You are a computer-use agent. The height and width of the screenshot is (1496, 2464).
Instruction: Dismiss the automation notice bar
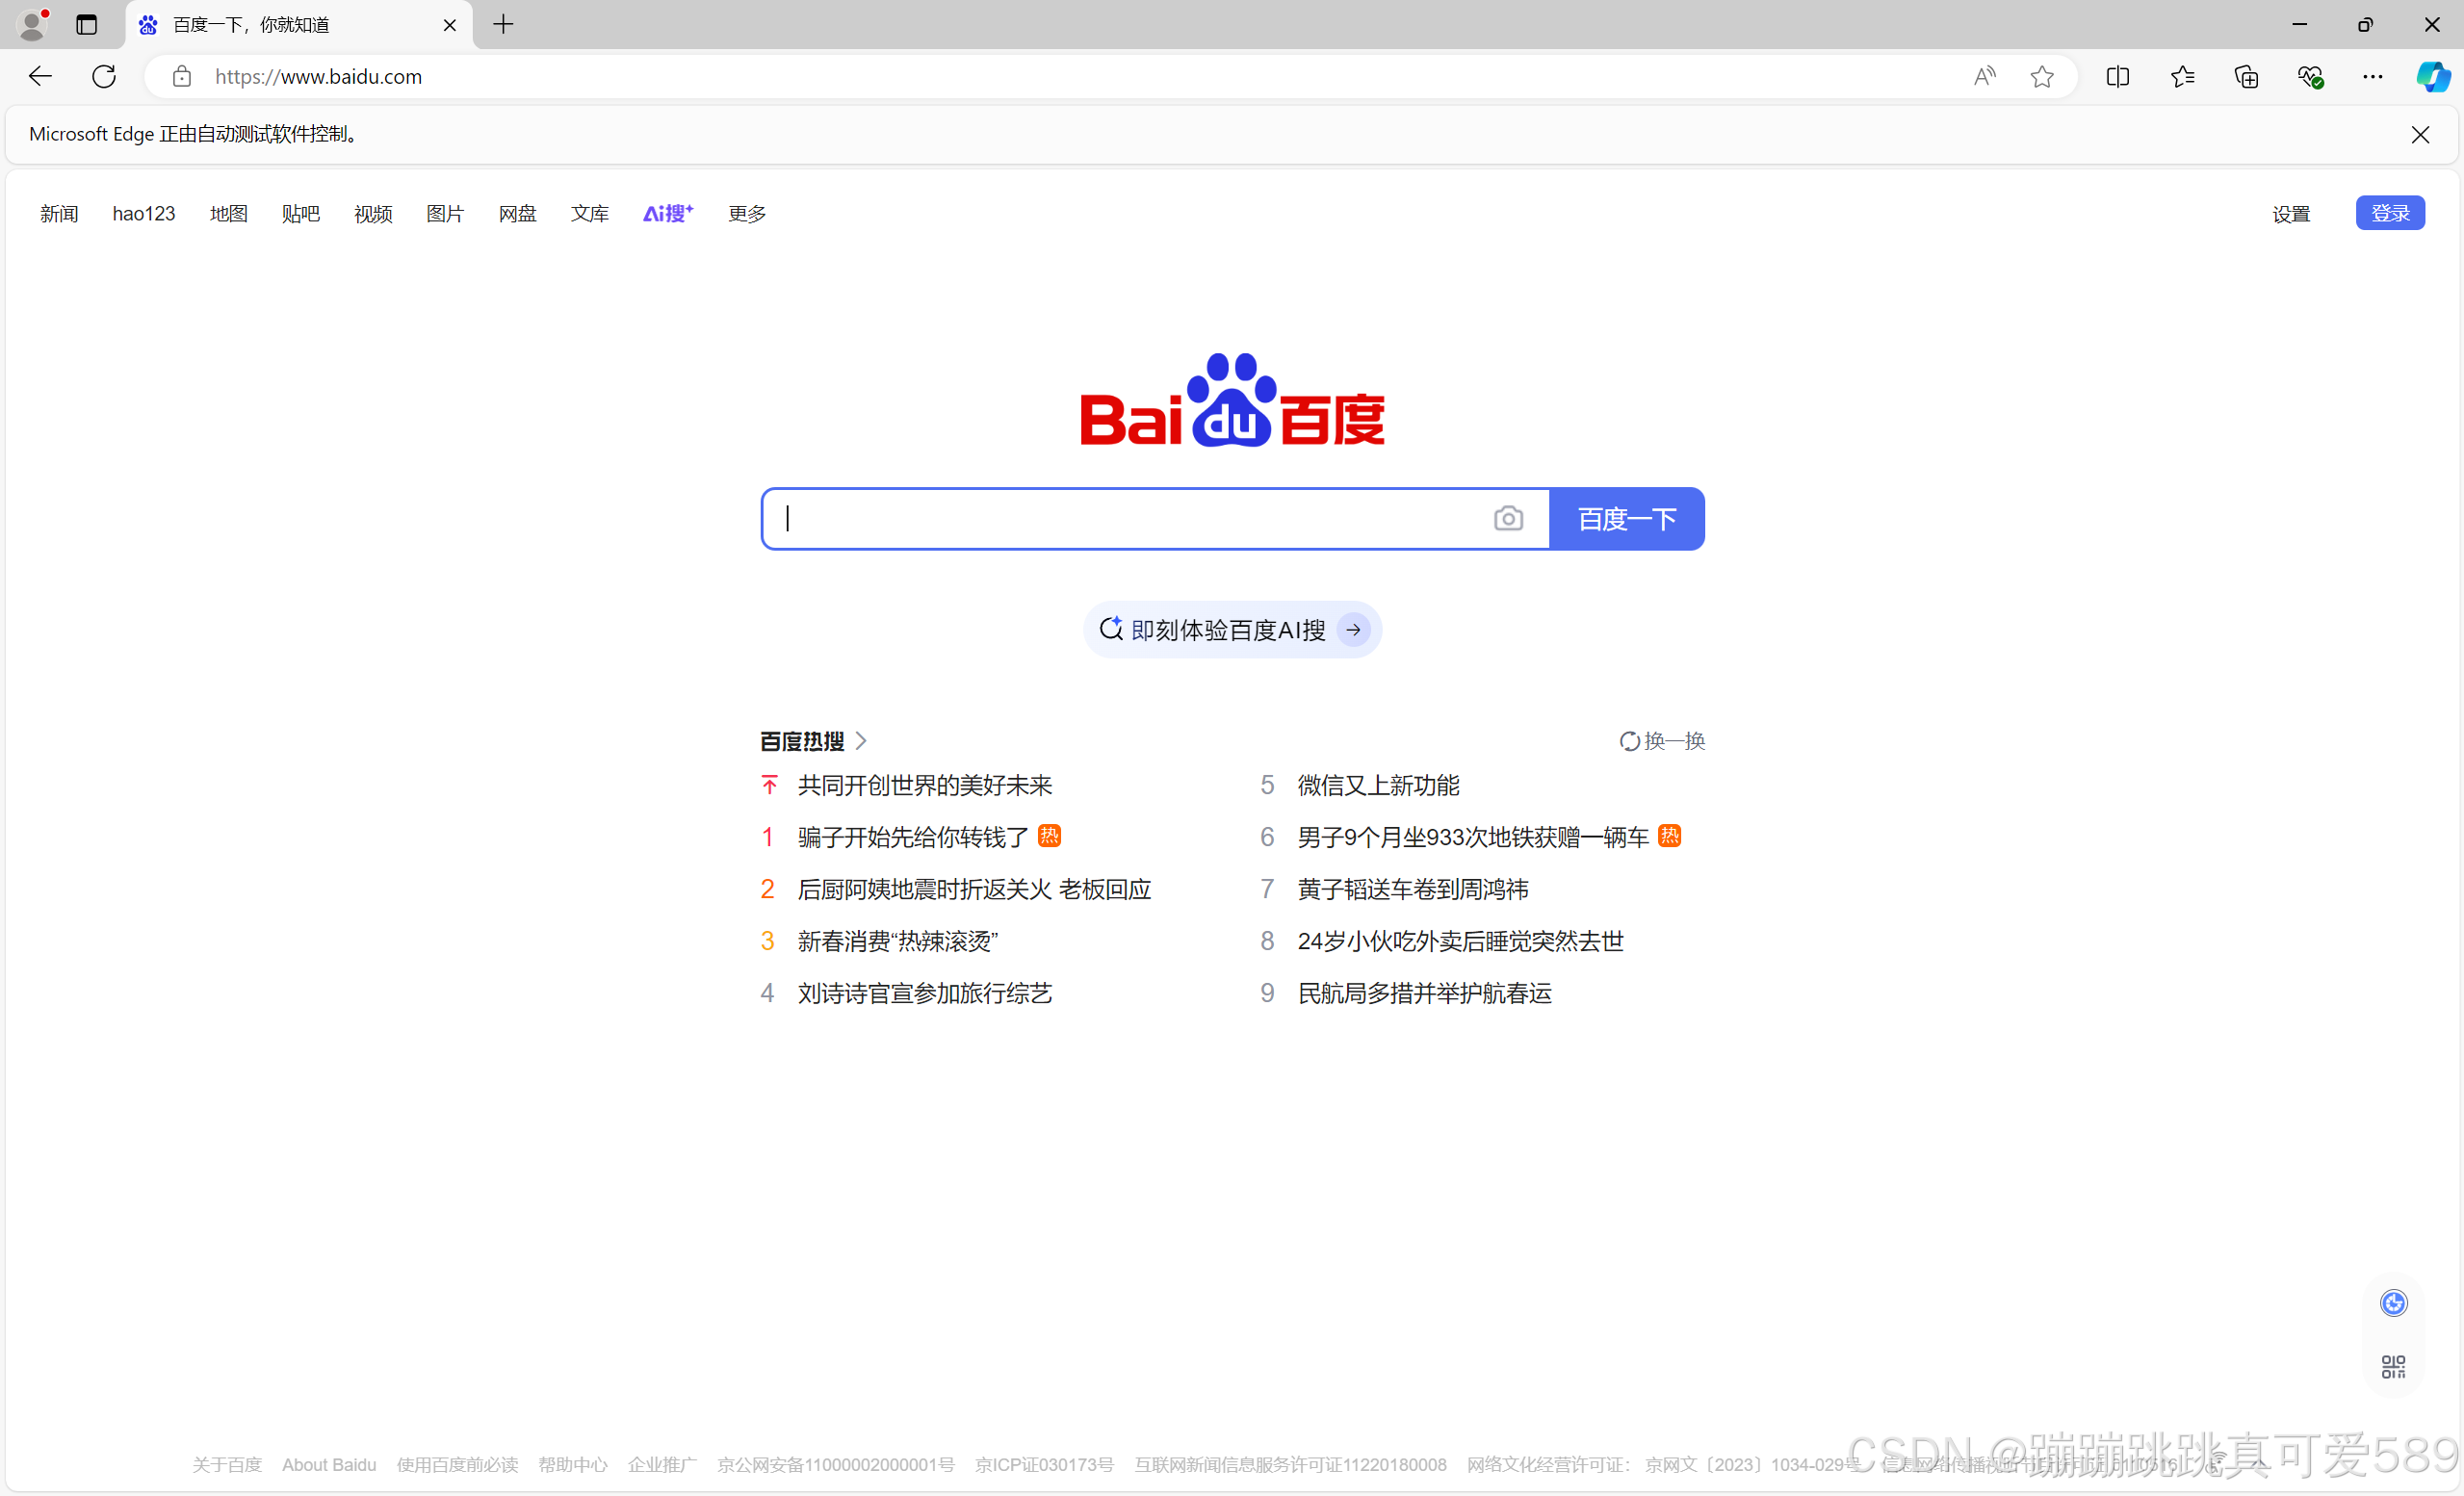click(2420, 135)
